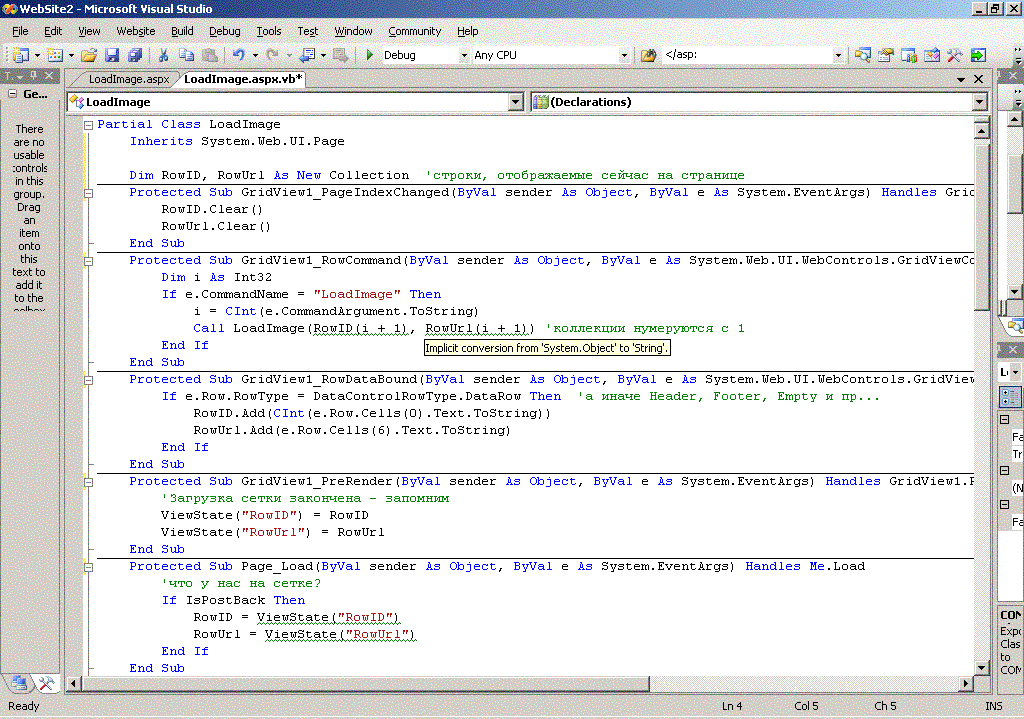
Task: Click the Open File folder icon
Action: coord(89,56)
